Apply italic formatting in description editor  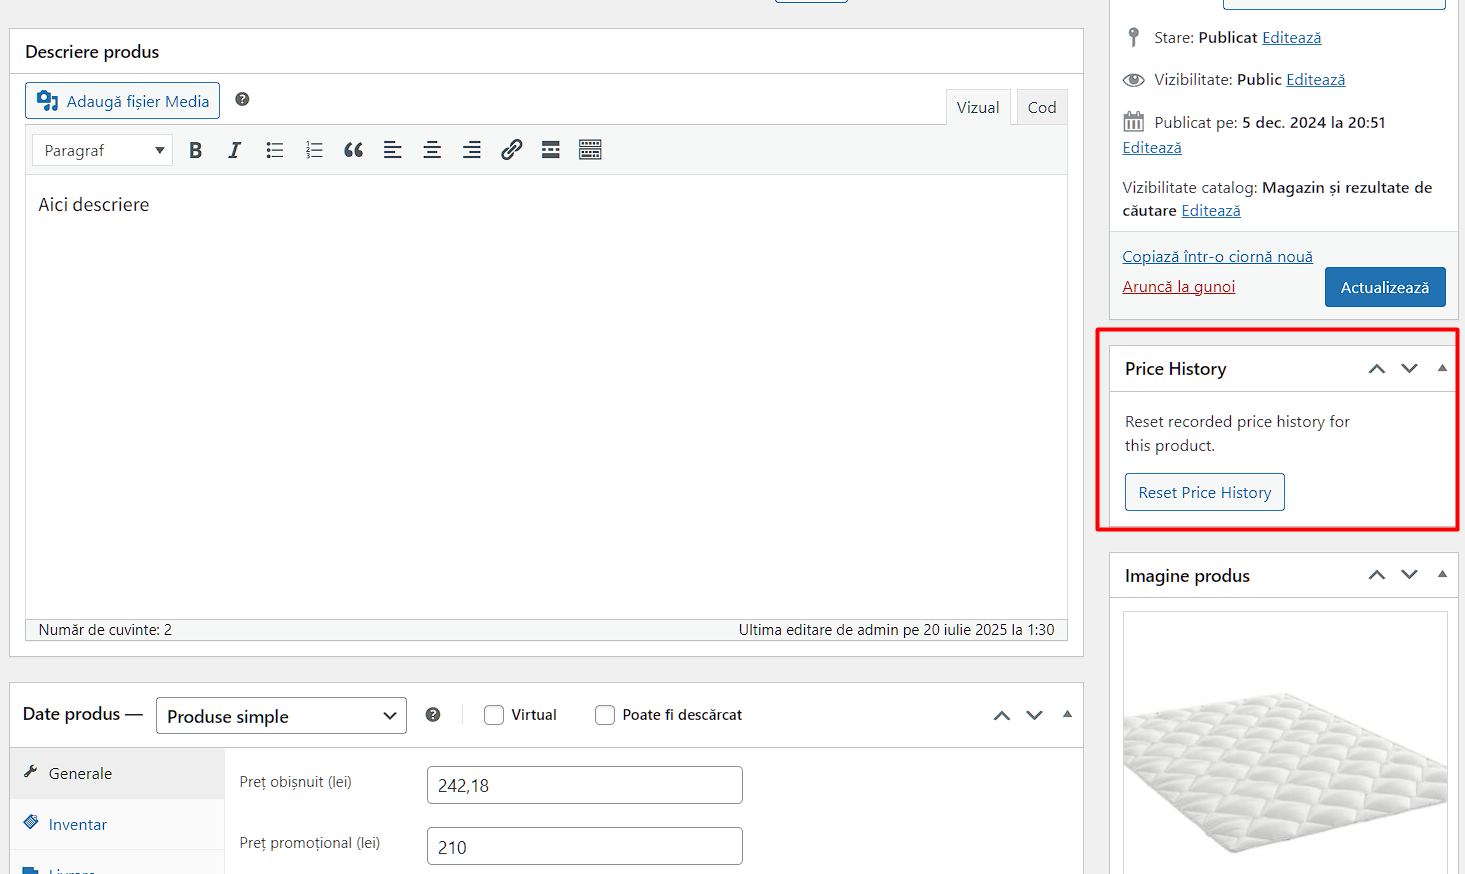tap(234, 150)
